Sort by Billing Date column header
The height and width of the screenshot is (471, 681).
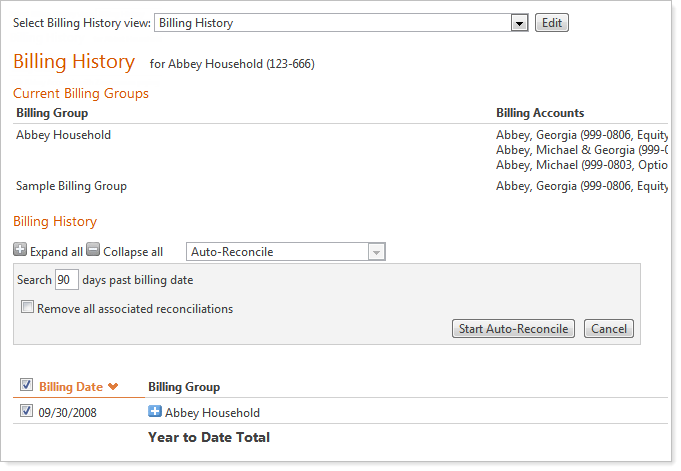71,387
